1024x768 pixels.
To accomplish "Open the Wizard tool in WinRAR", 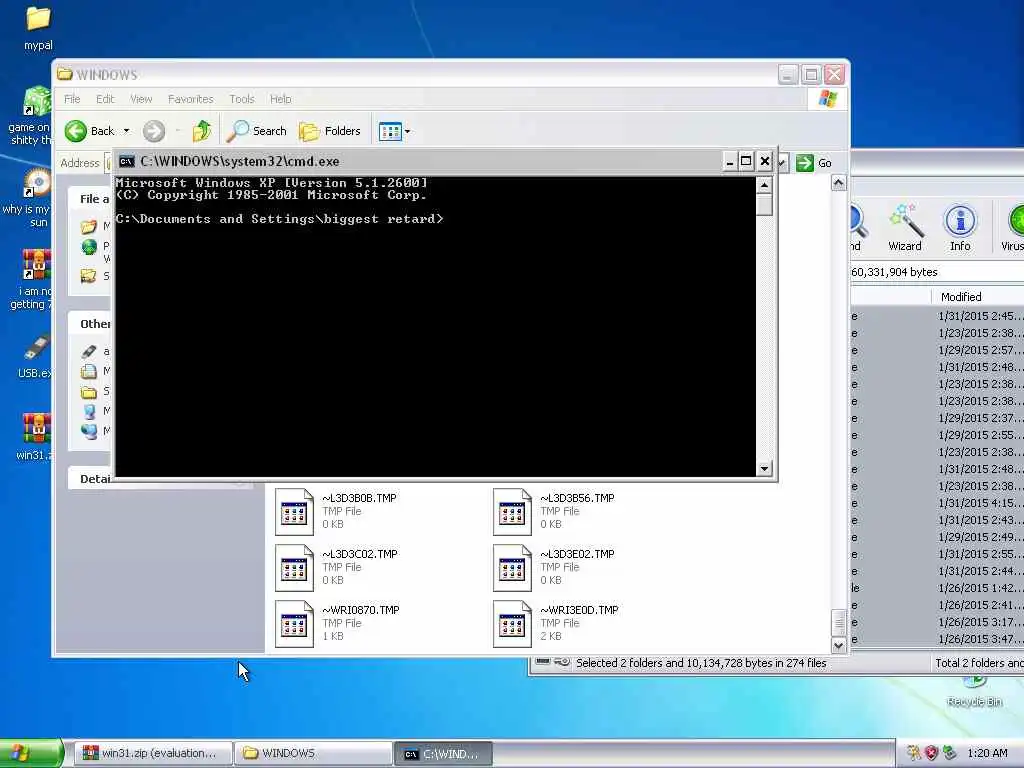I will coord(904,227).
